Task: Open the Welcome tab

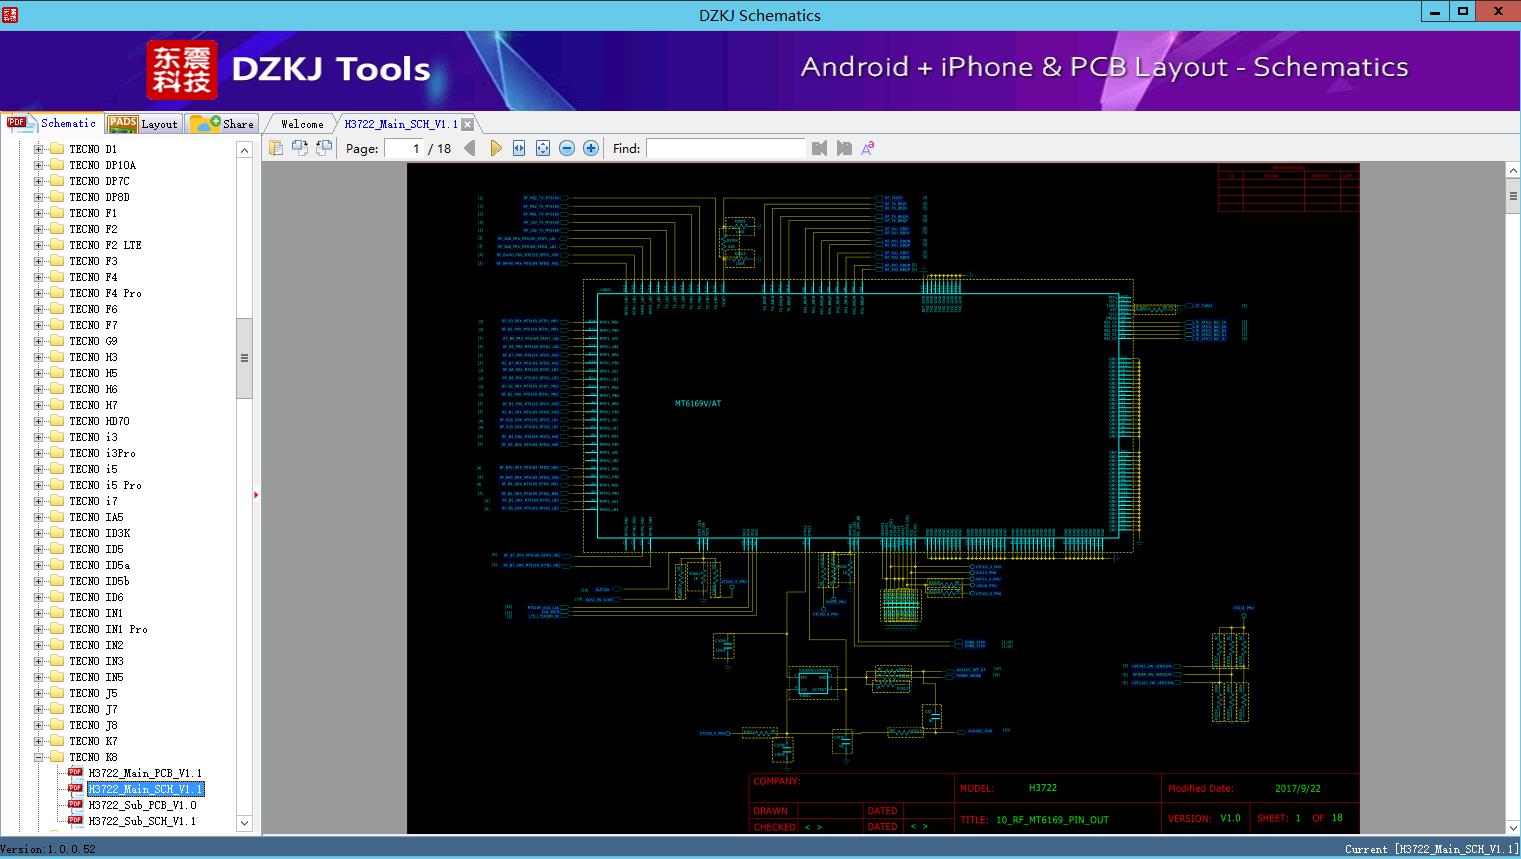Action: coord(301,124)
